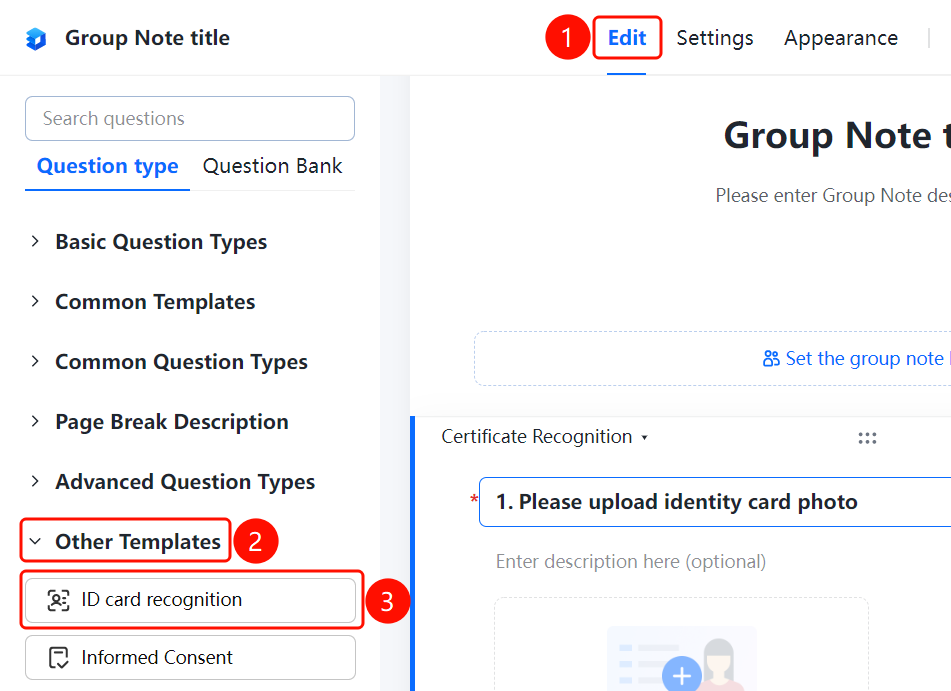The image size is (951, 691).
Task: Click the 'Enter description here (optional)' field
Action: (x=631, y=562)
